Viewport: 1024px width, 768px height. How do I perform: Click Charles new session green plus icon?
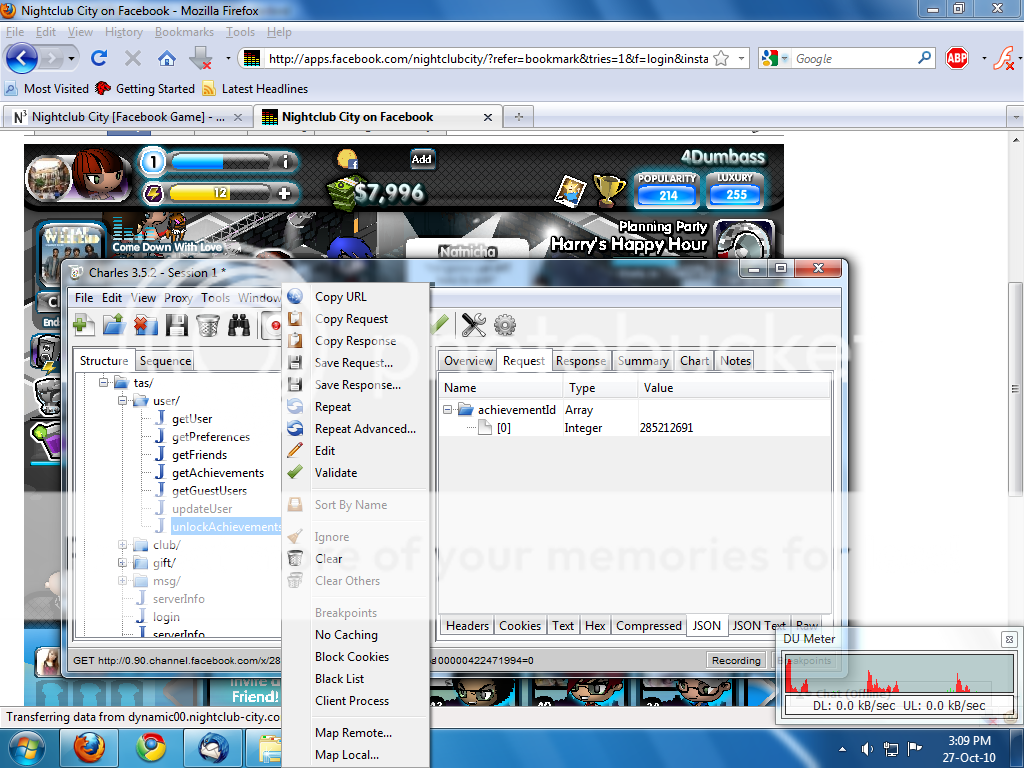click(x=84, y=325)
